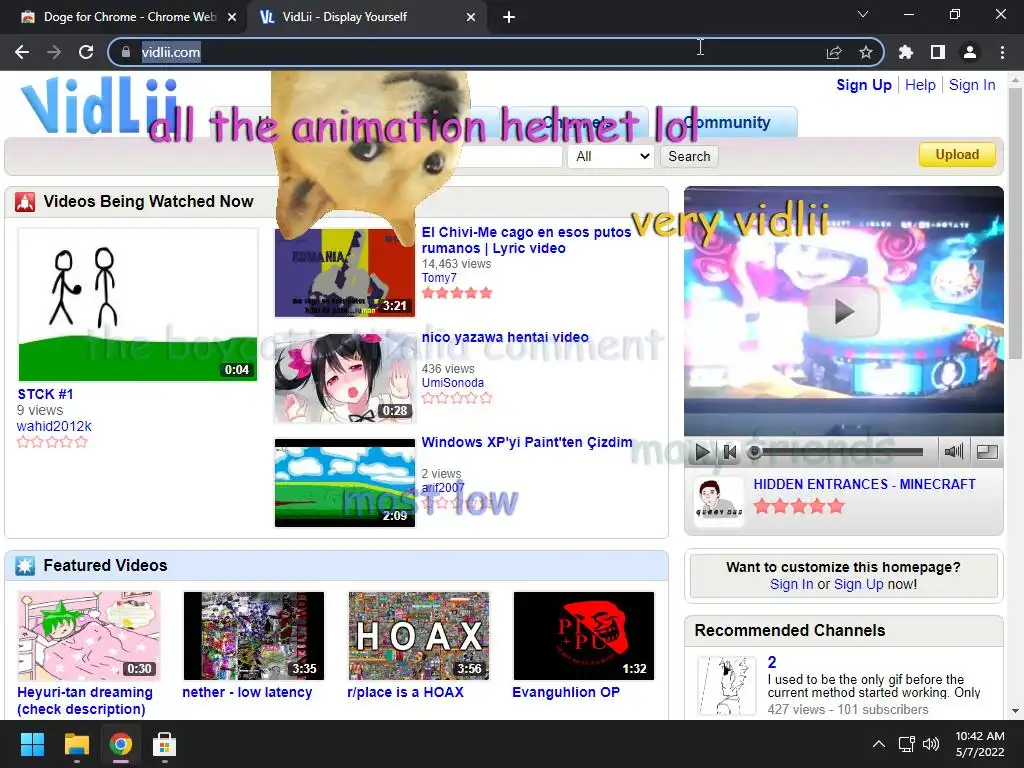Screen dimensions: 1024x768
Task: Click the Search button
Action: 689,156
